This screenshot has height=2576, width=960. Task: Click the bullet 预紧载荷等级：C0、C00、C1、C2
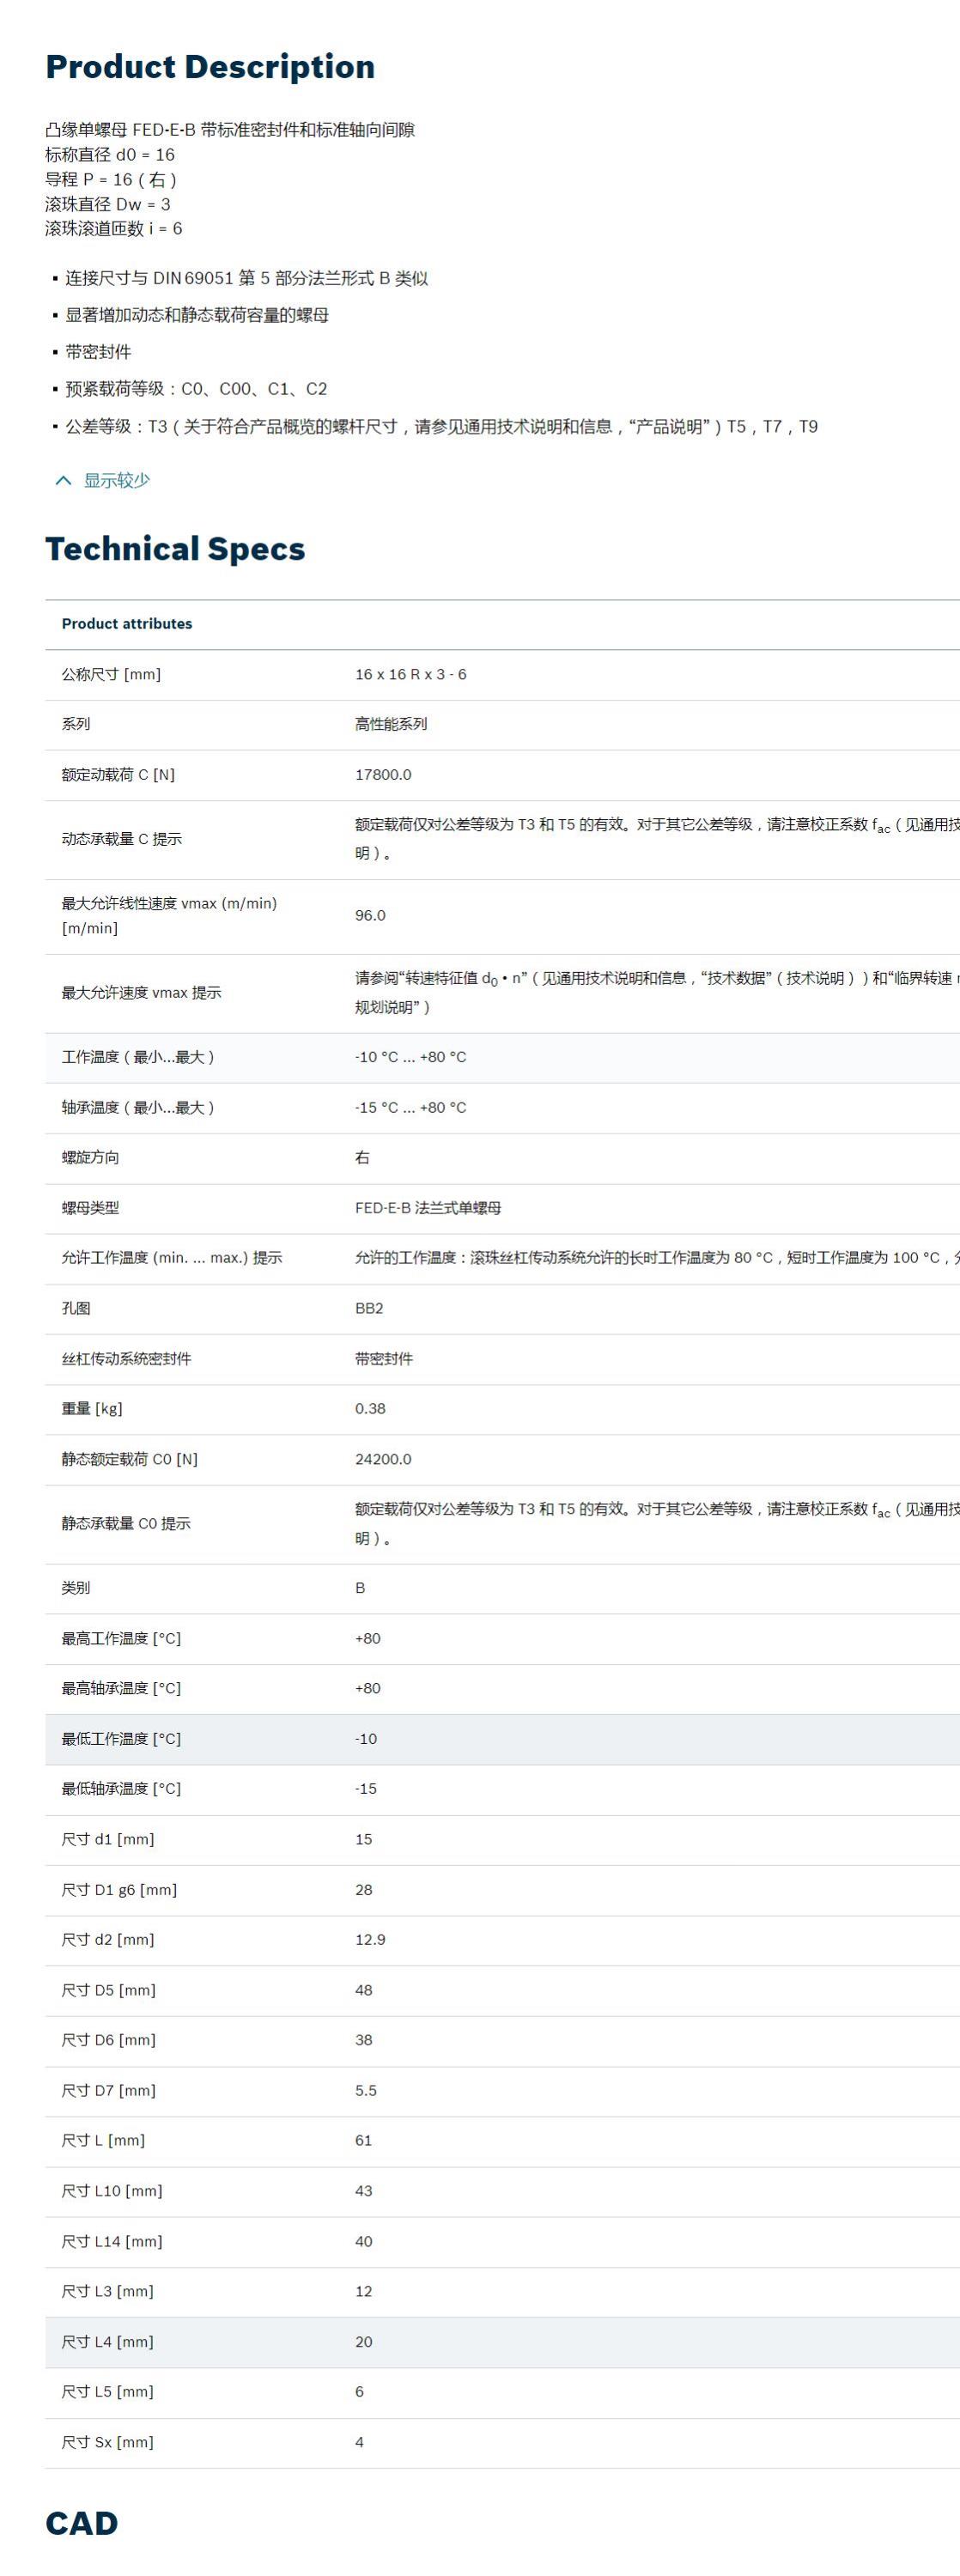click(196, 389)
